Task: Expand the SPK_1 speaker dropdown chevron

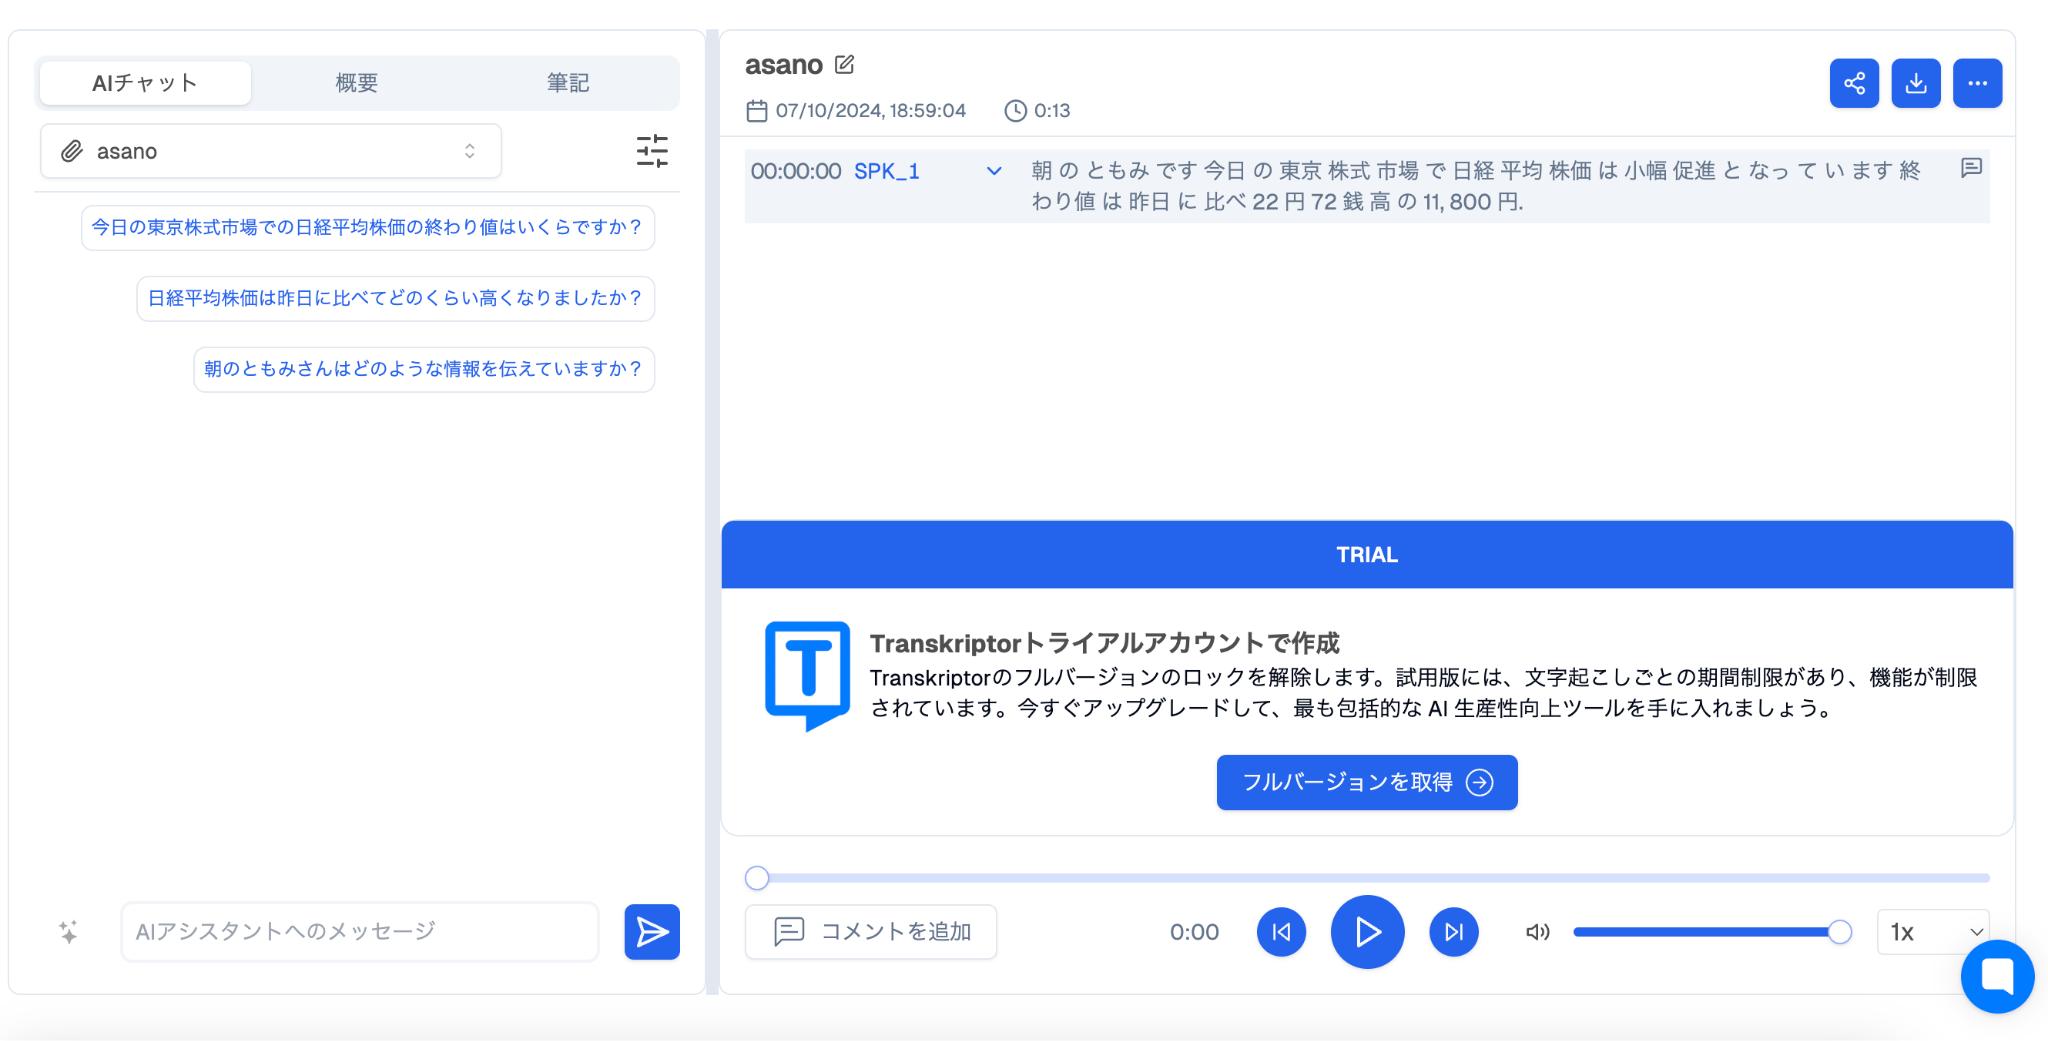Action: click(x=994, y=171)
